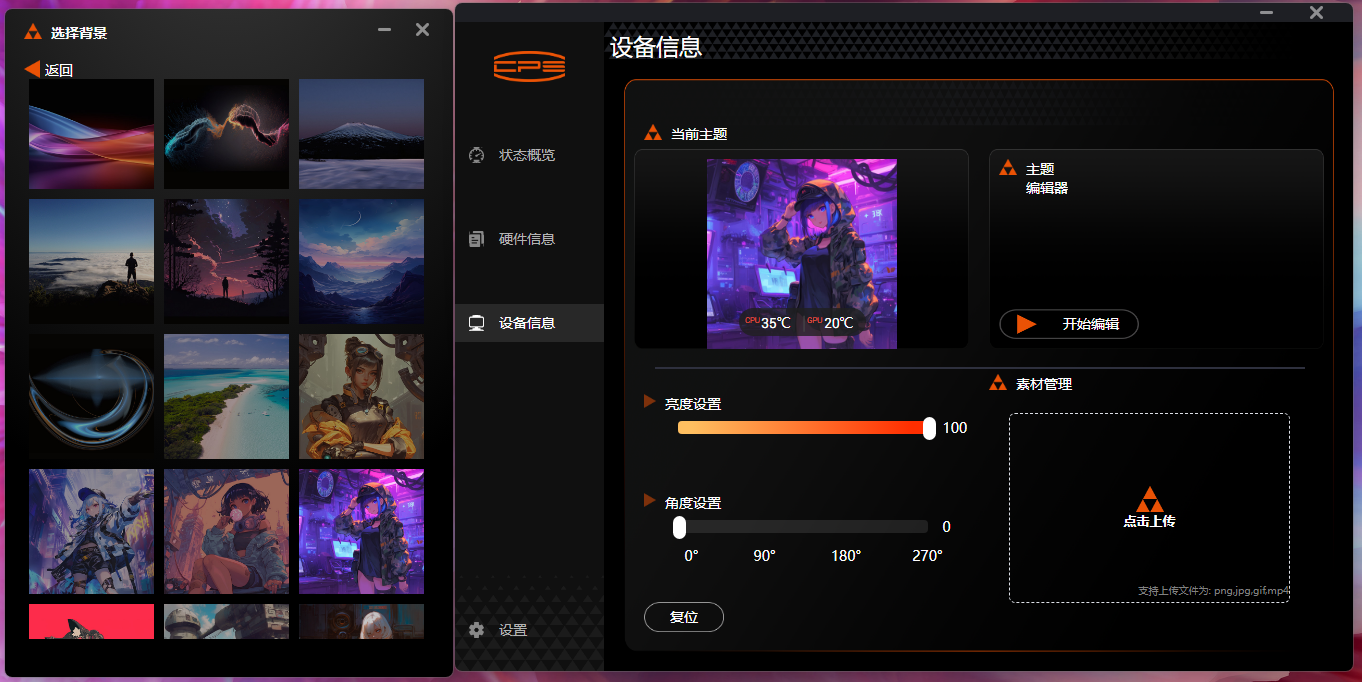Select the 0° angle preset label
Image resolution: width=1362 pixels, height=682 pixels.
point(691,556)
